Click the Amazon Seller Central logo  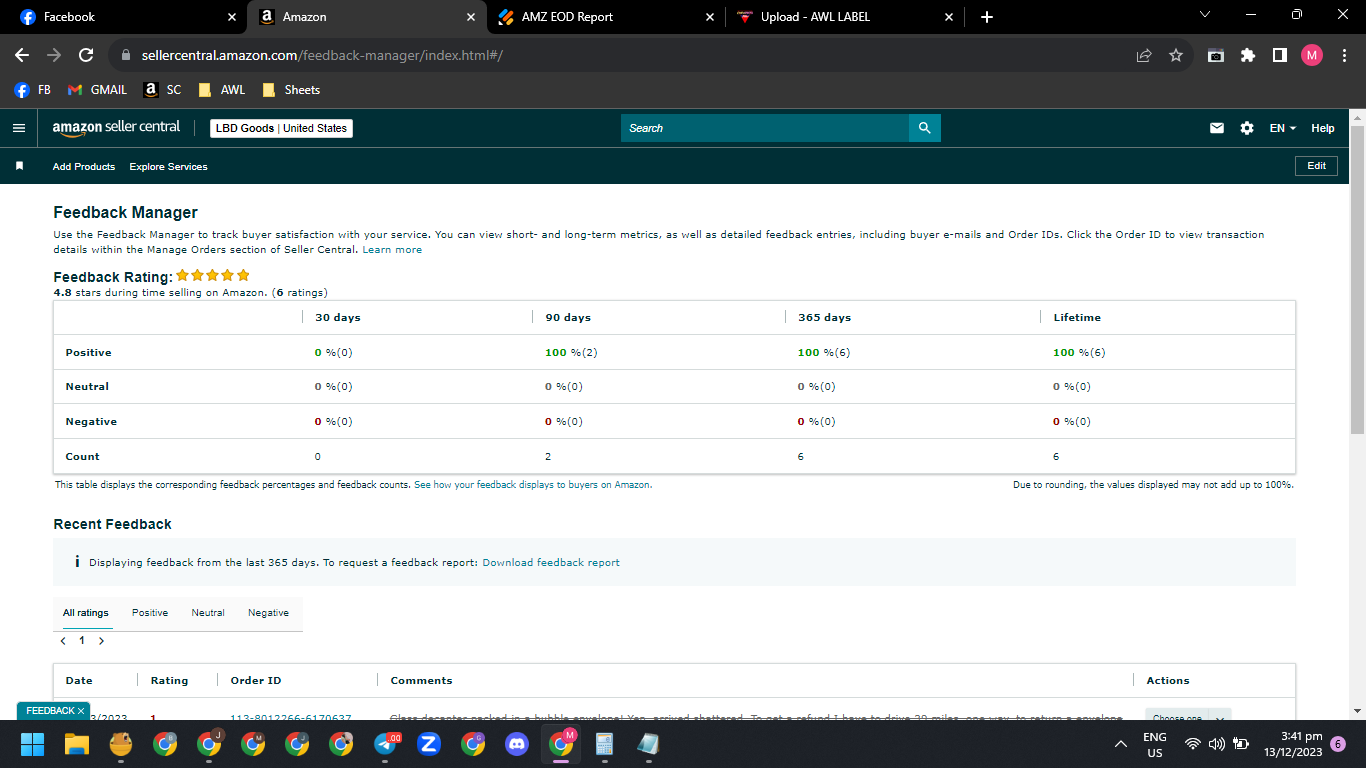117,128
